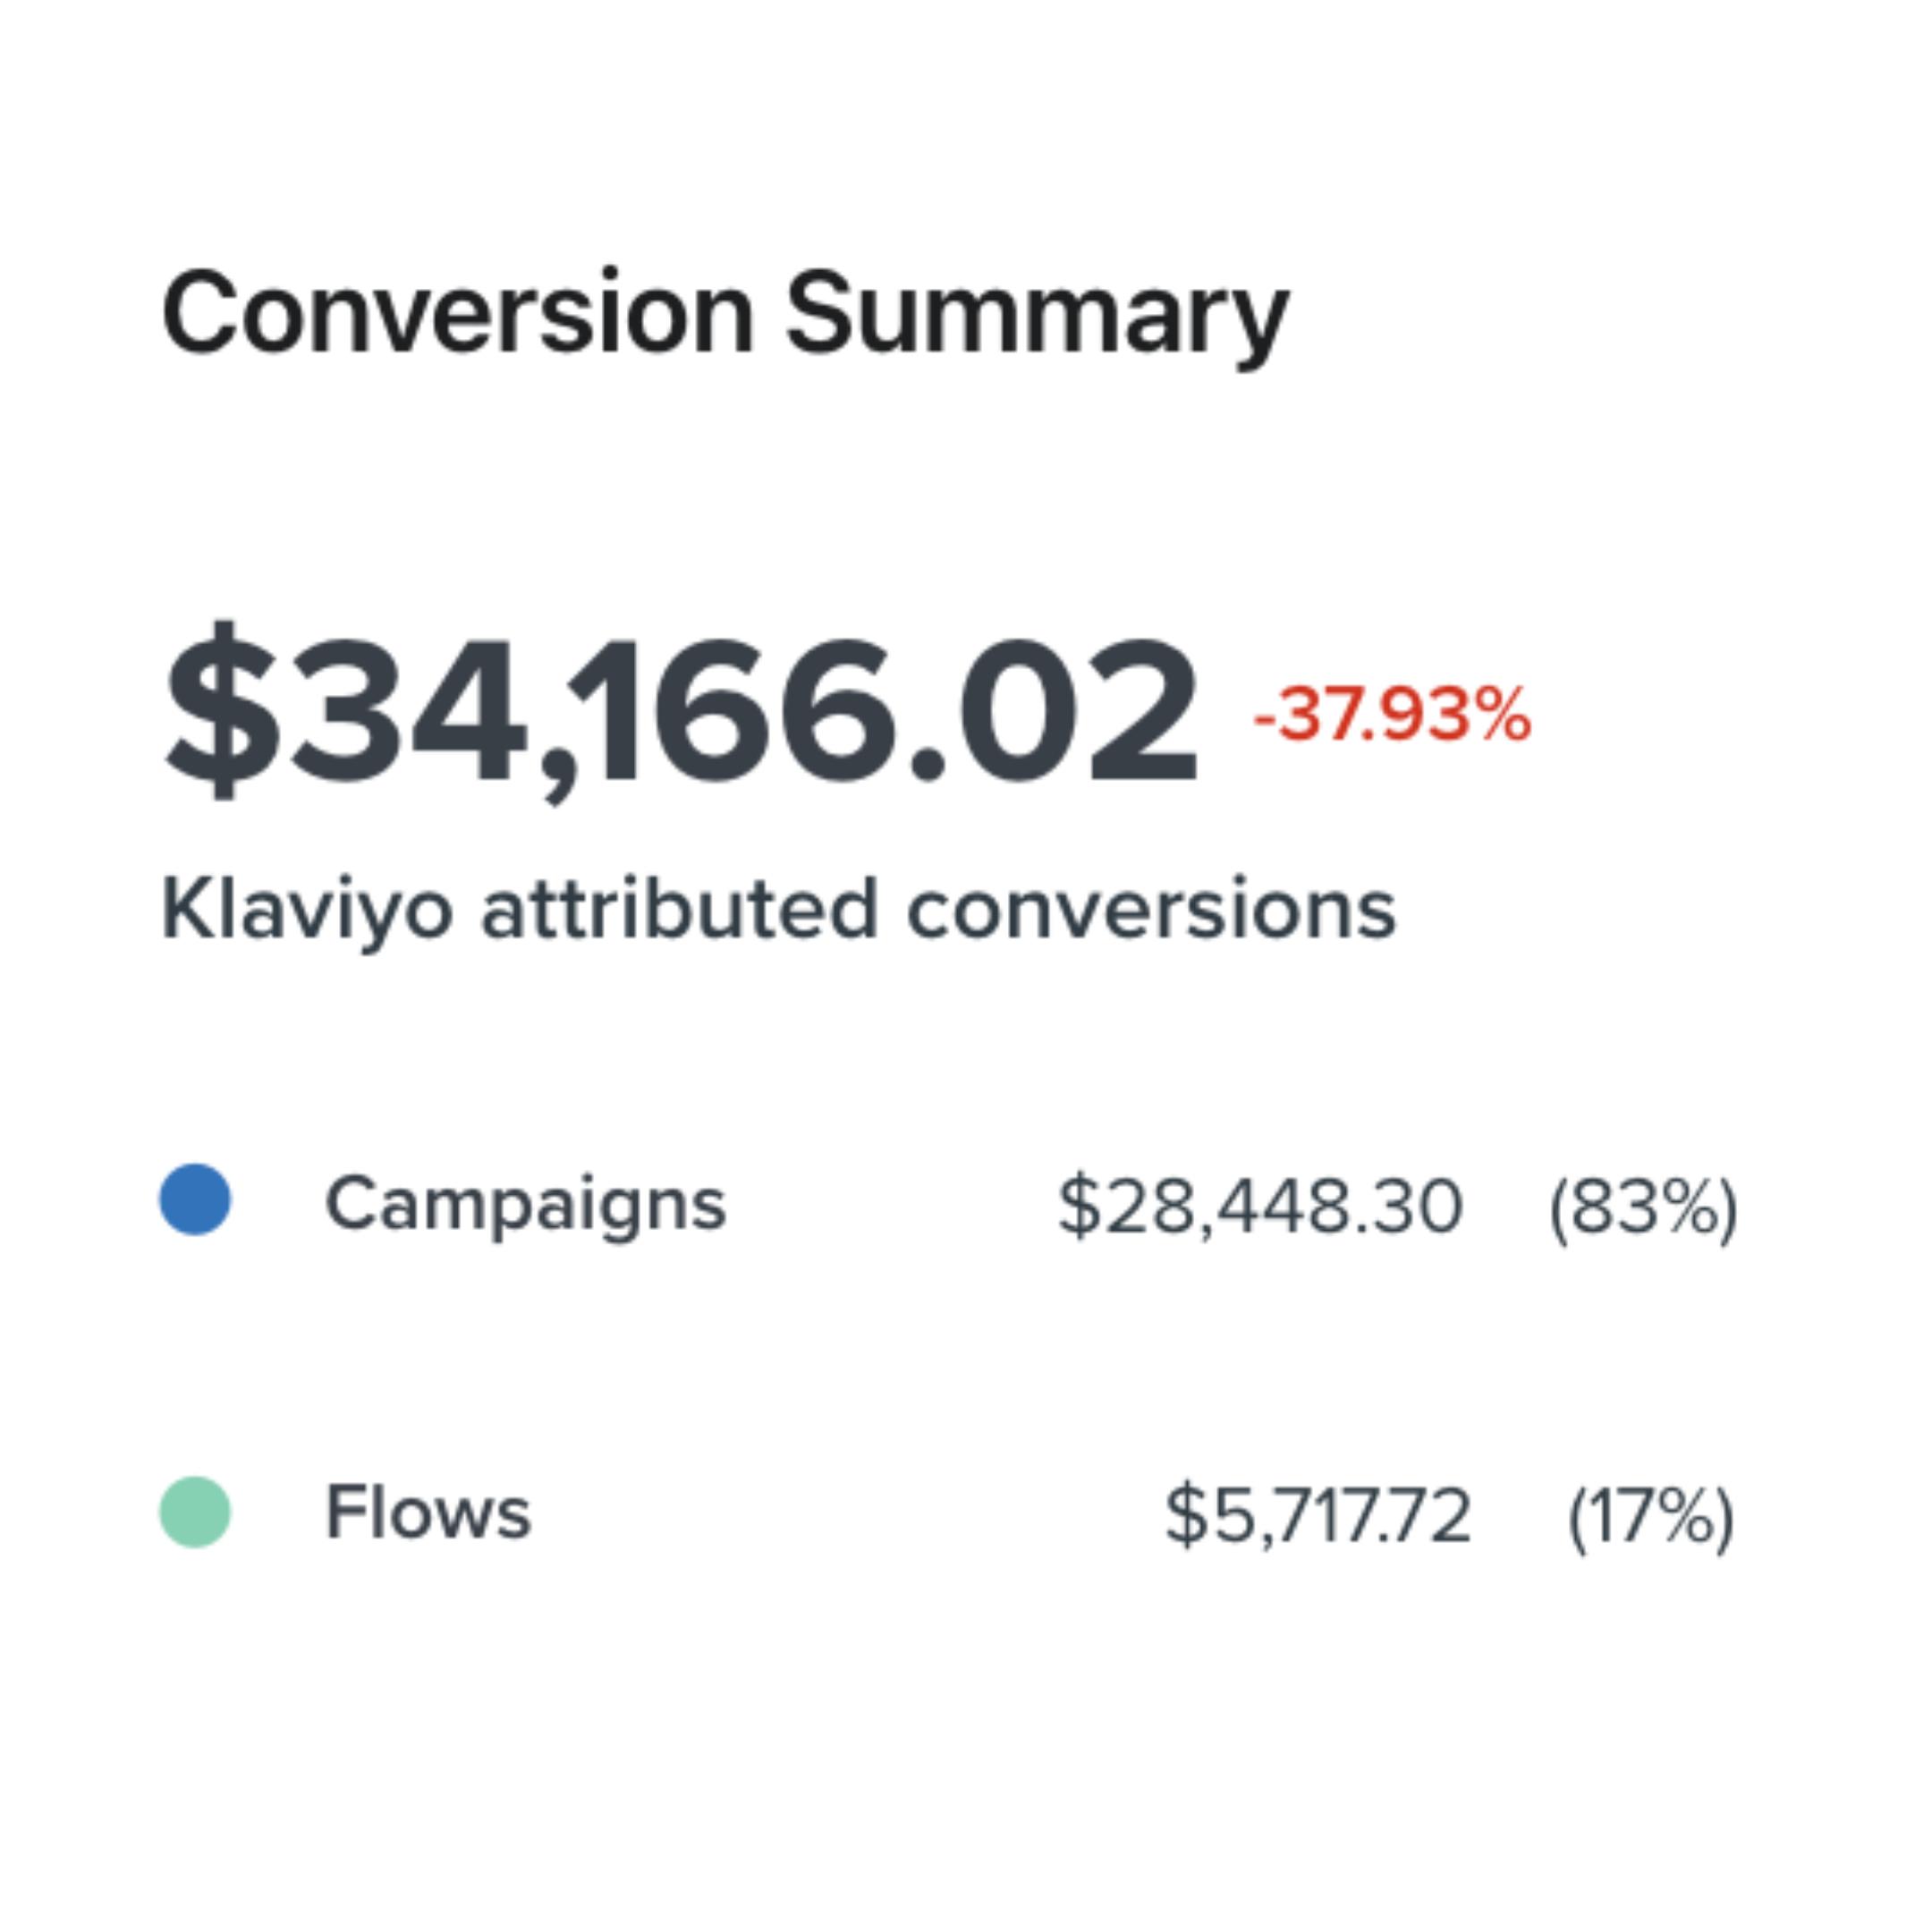Click the $5,717.72 Flows amount

[x=1317, y=1516]
